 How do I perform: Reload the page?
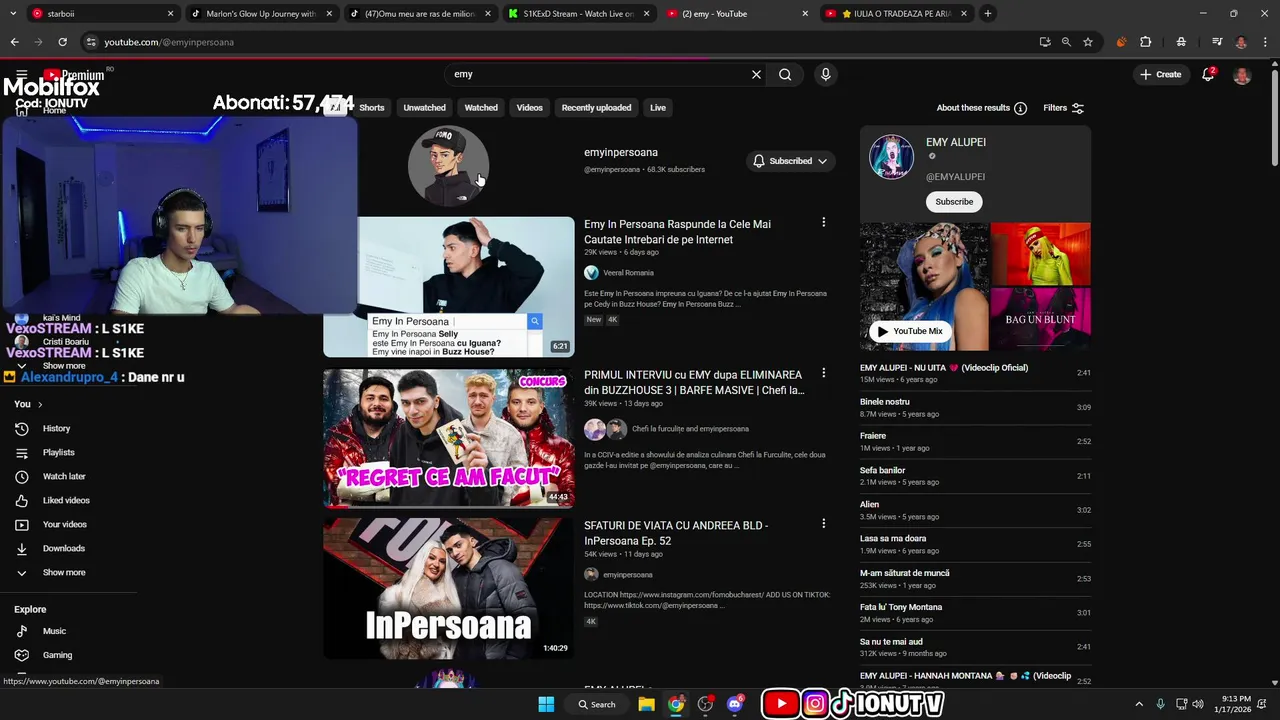[x=62, y=42]
